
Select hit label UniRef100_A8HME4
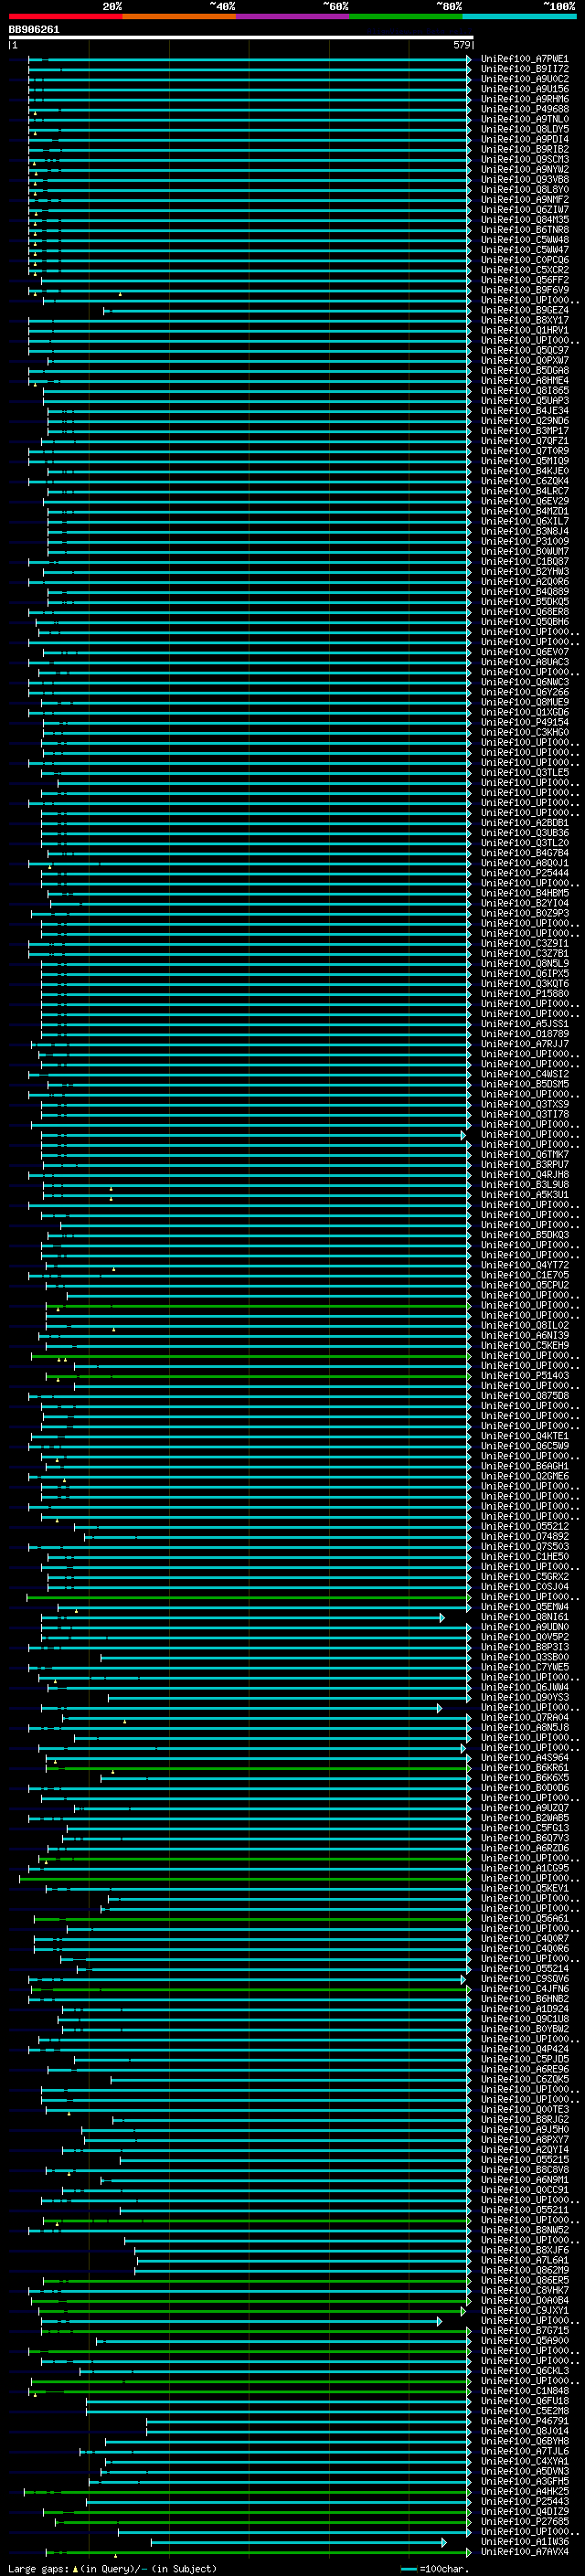[x=524, y=380]
